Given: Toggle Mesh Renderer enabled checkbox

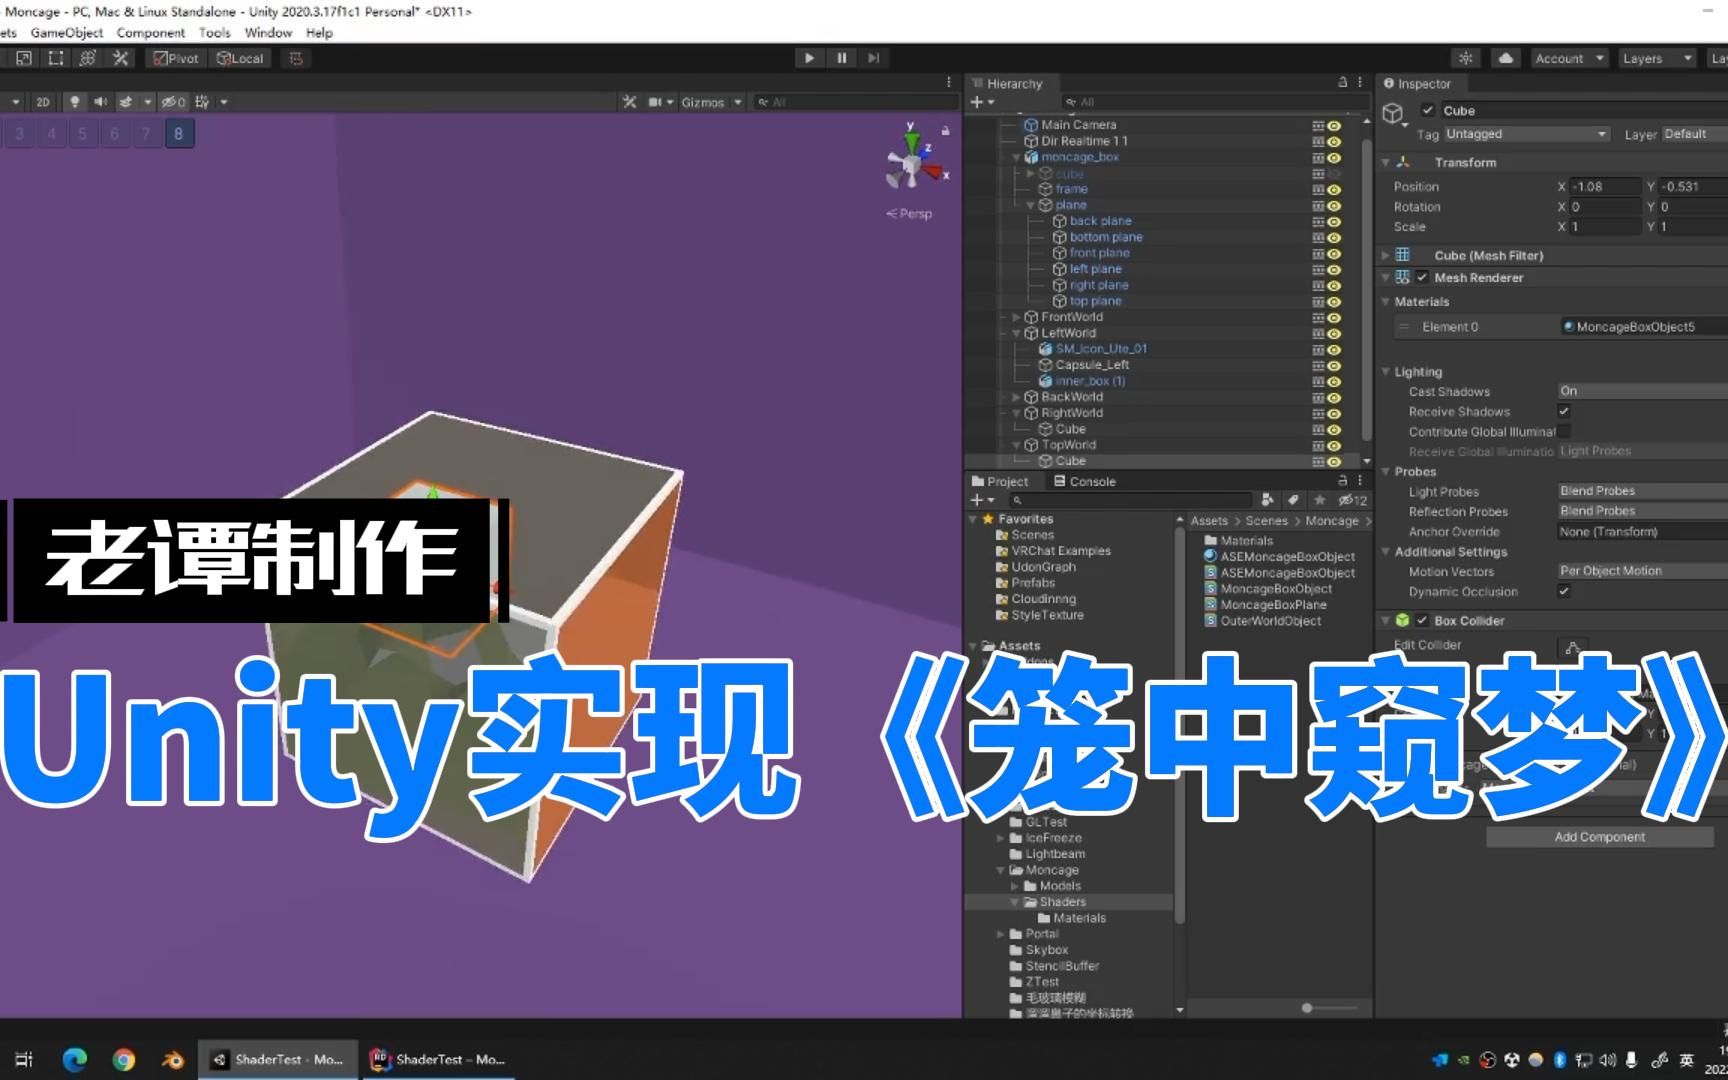Looking at the screenshot, I should (1422, 278).
